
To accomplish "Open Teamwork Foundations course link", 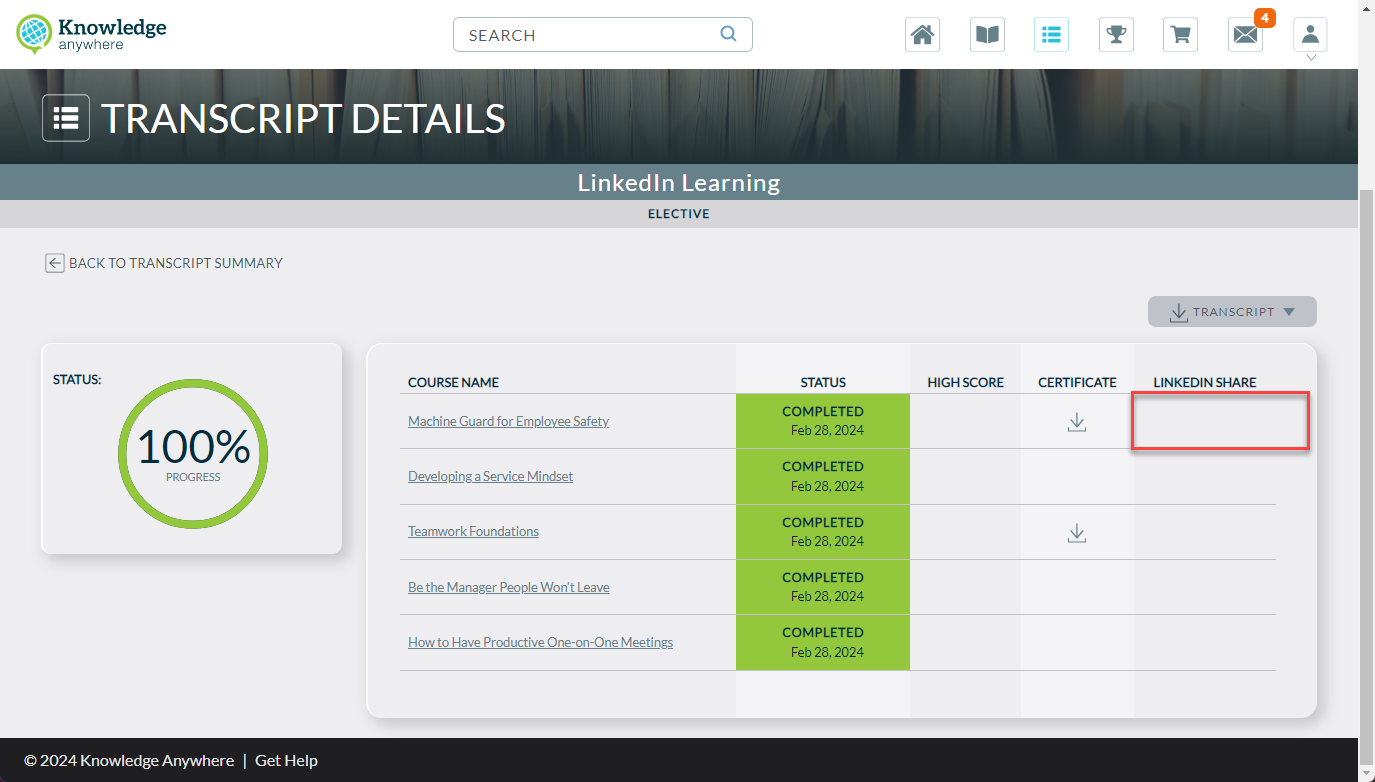I will [x=473, y=531].
